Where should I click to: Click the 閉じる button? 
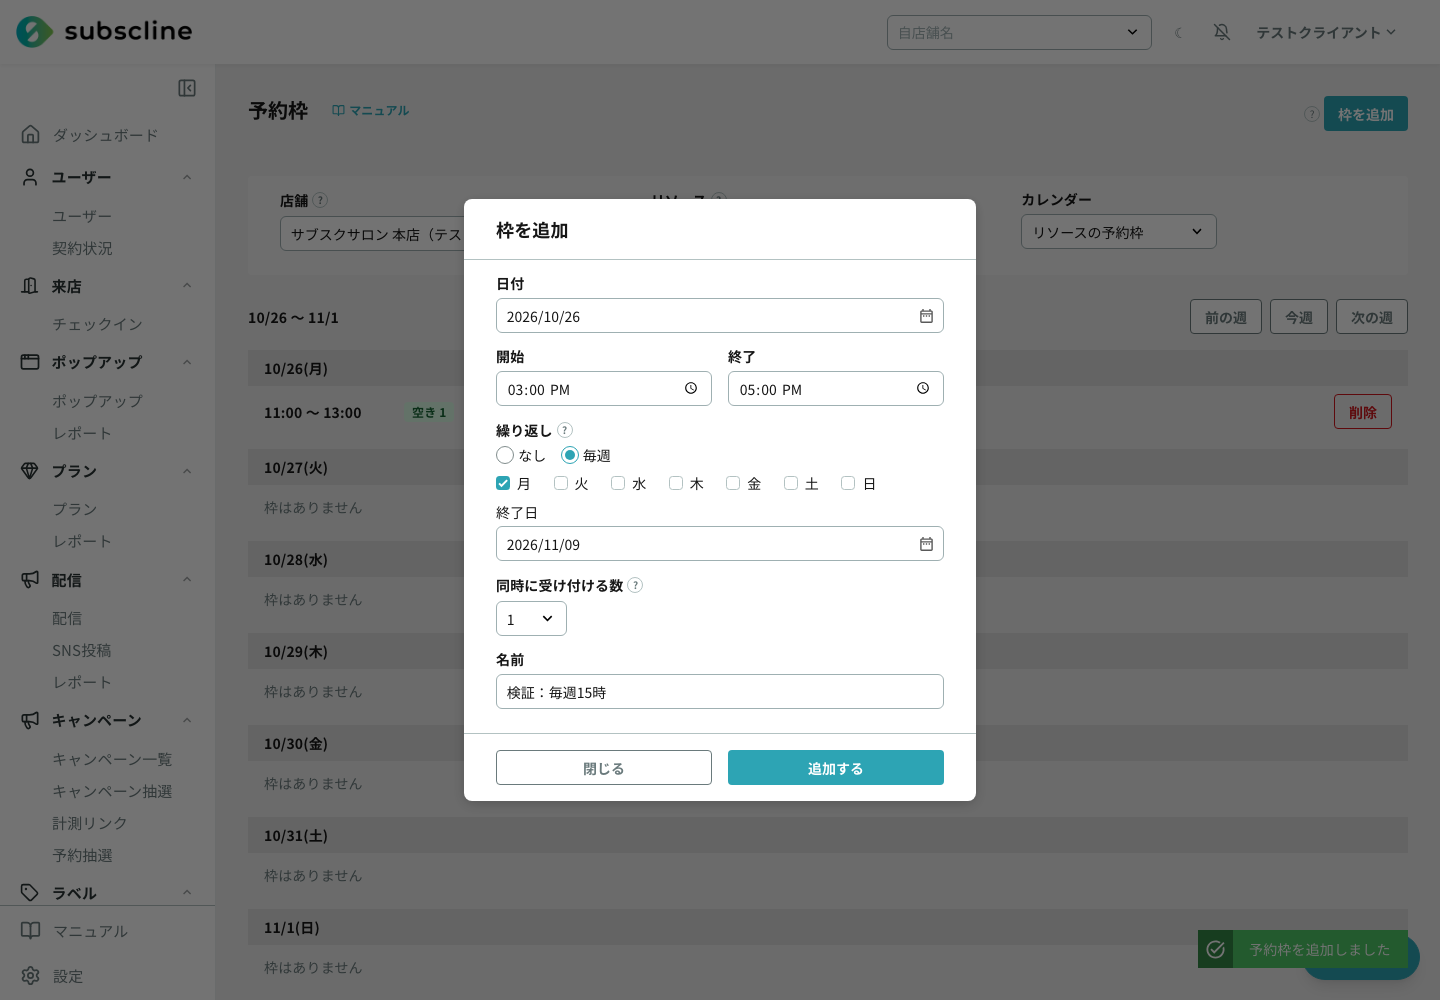click(x=604, y=768)
